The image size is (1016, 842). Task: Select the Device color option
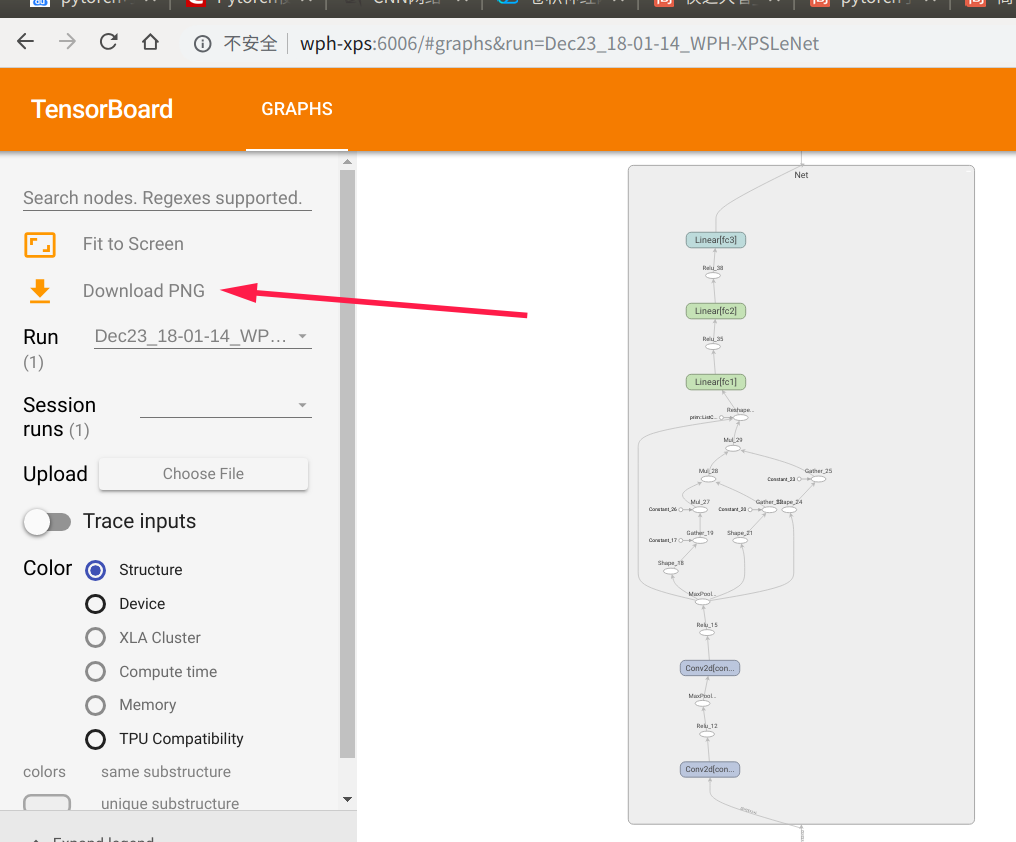tap(95, 603)
